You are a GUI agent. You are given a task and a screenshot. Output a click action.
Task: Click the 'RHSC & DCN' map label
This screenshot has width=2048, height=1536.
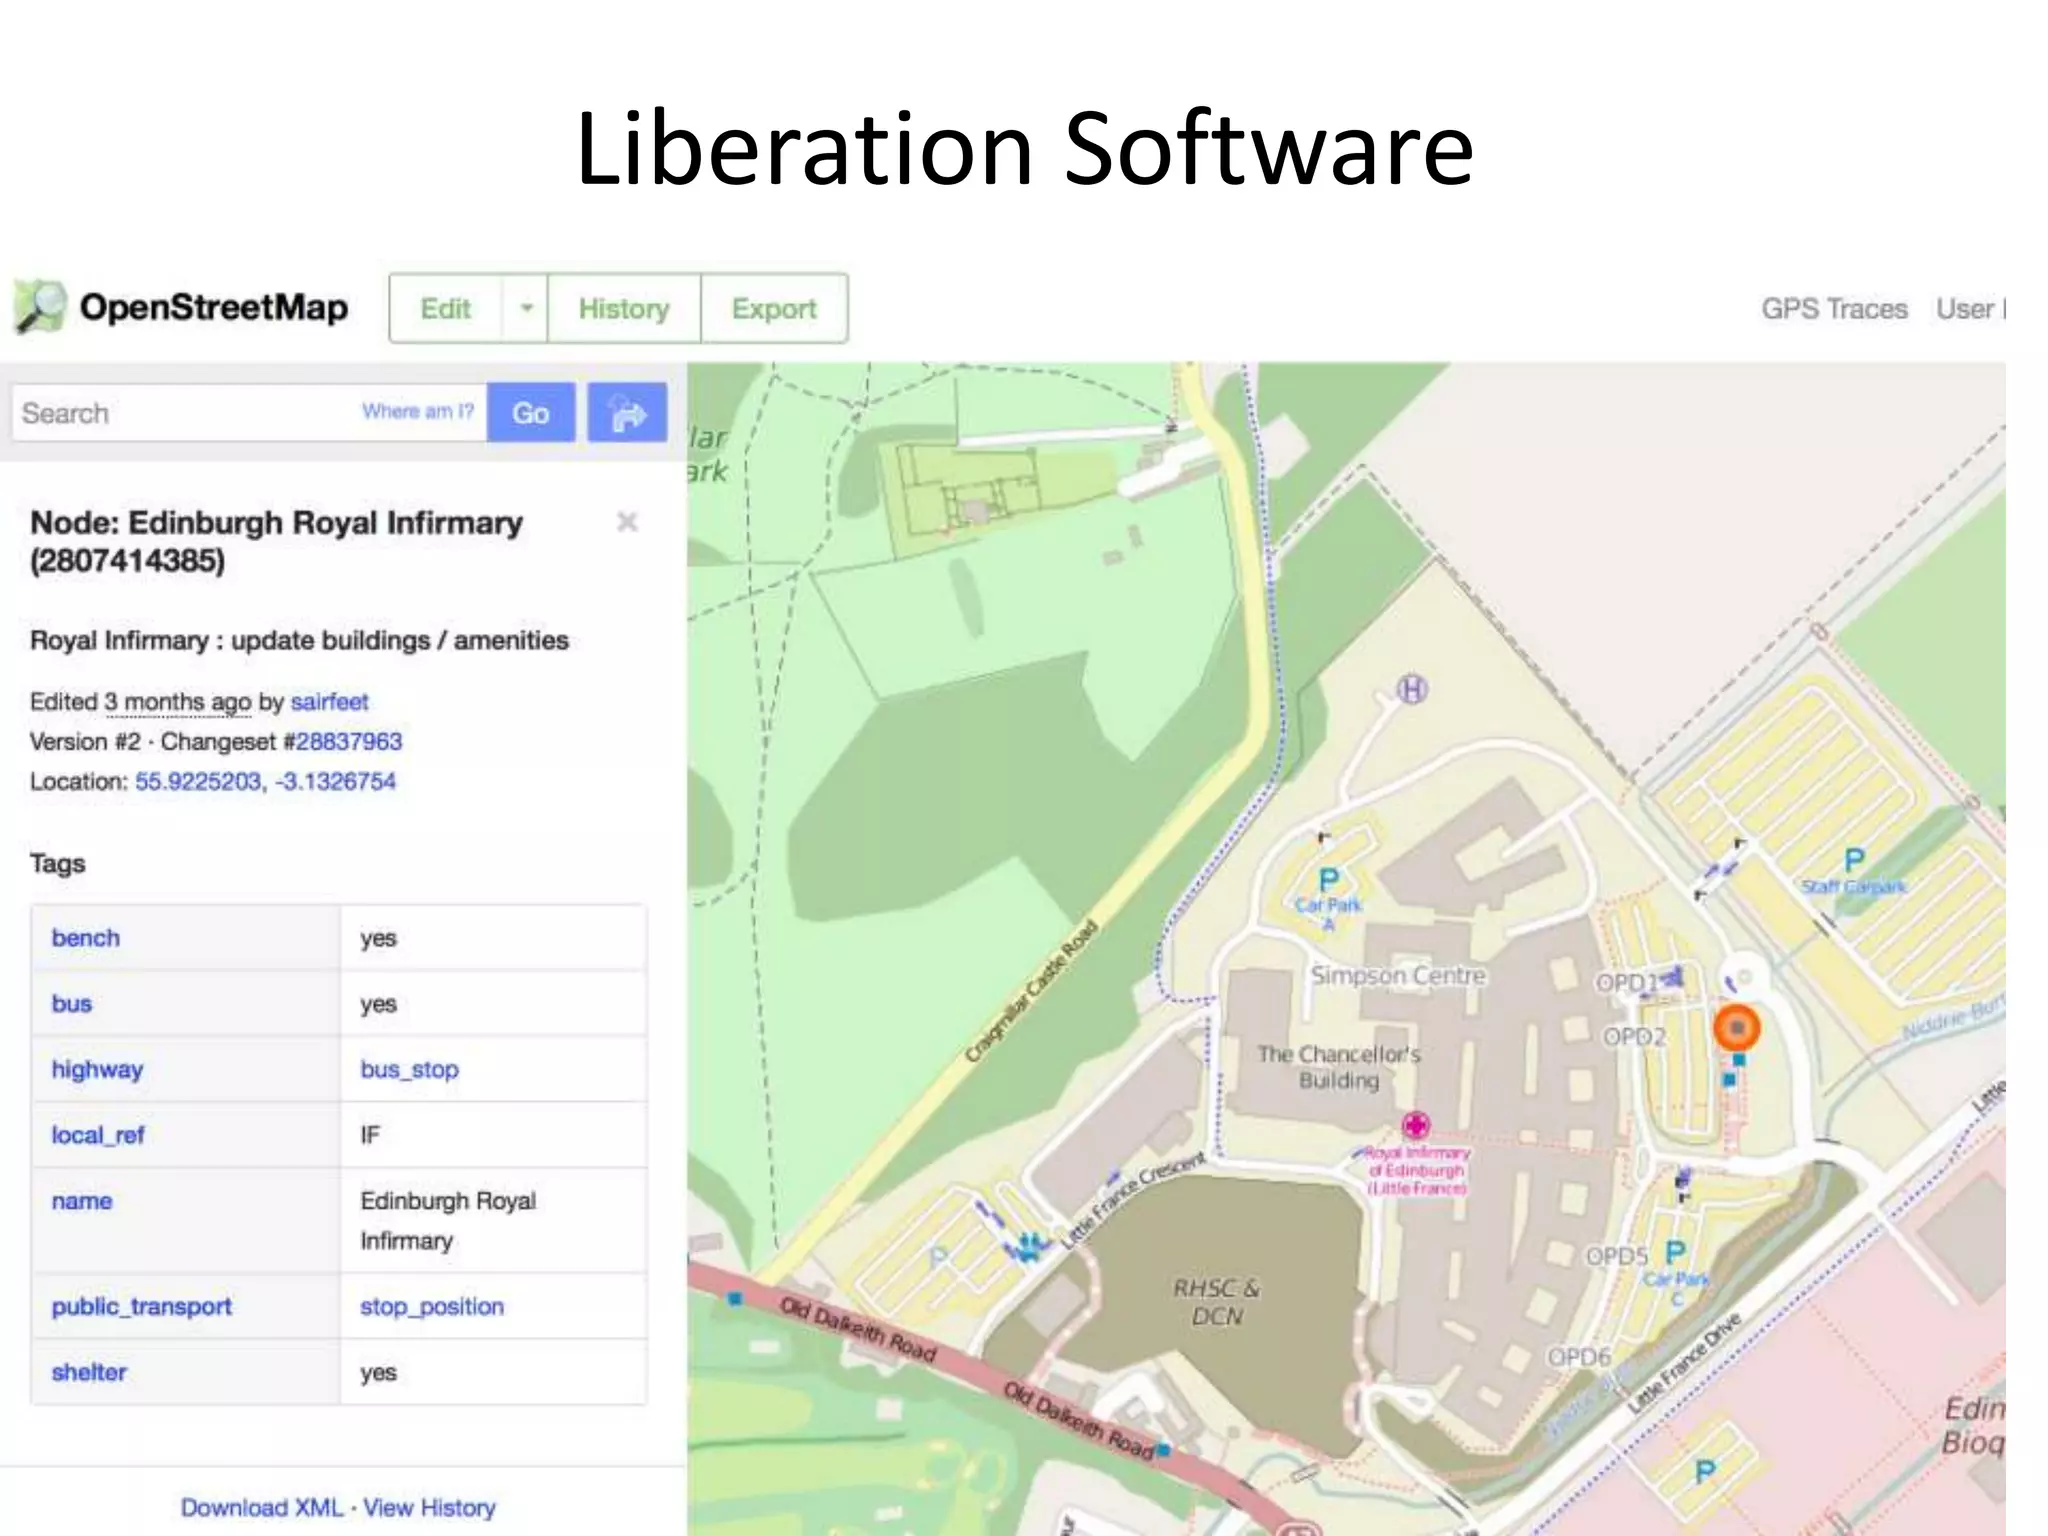tap(1217, 1302)
